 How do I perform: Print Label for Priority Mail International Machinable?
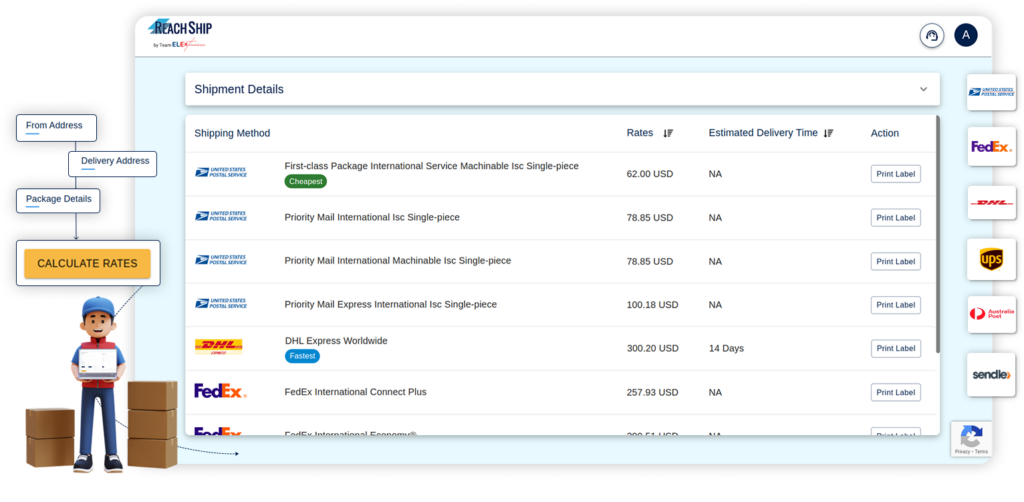[x=895, y=261]
